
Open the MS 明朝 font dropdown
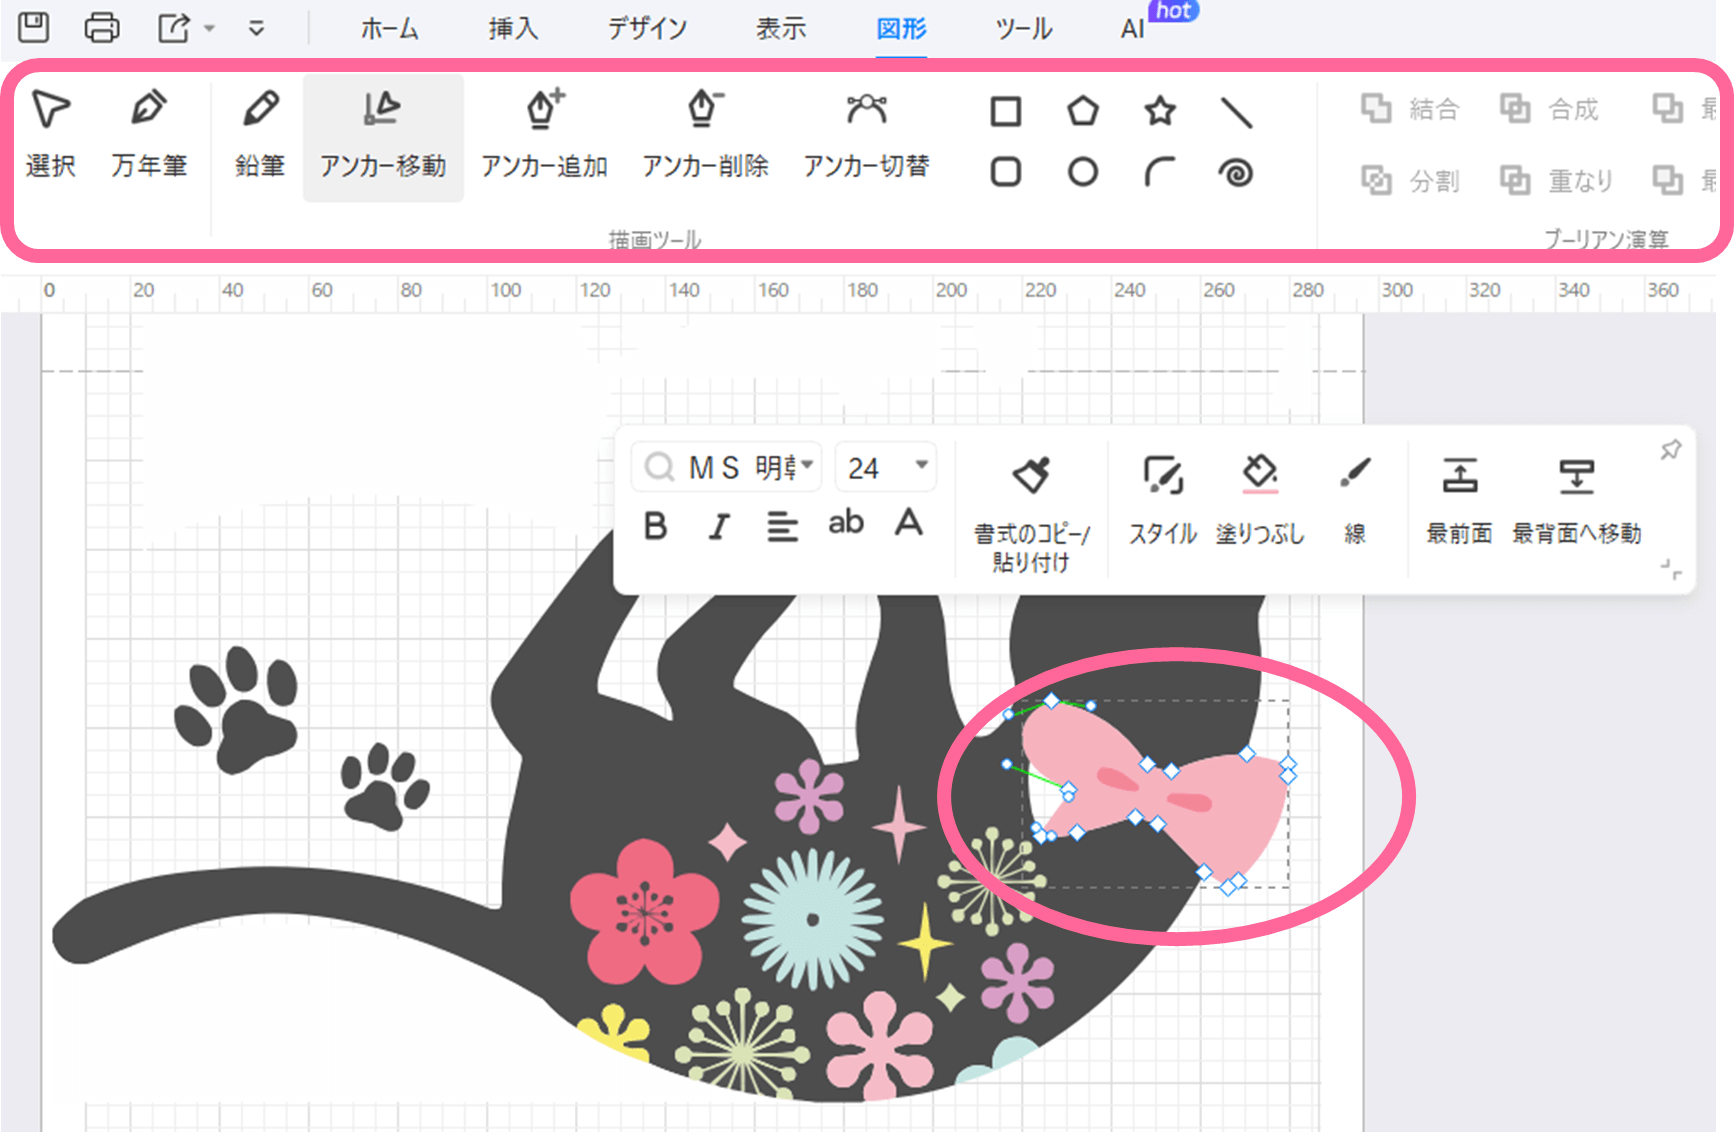807,465
